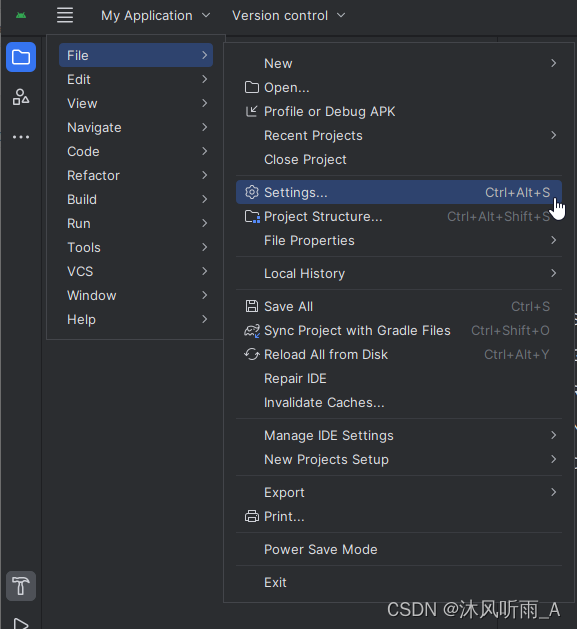Click the gear icon beside Settings
Screen dimensions: 577x629
point(252,193)
